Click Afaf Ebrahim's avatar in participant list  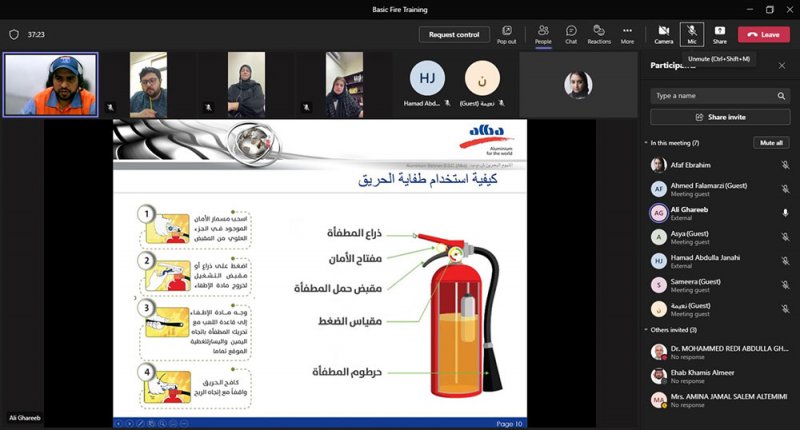[x=659, y=165]
